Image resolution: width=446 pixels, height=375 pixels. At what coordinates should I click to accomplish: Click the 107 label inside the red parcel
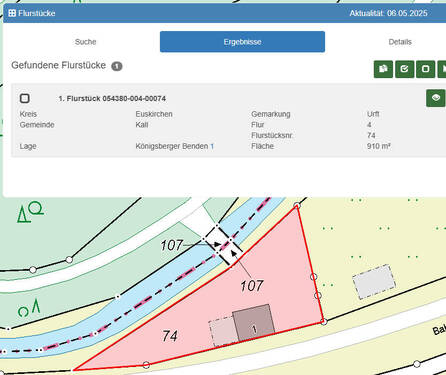click(x=252, y=286)
